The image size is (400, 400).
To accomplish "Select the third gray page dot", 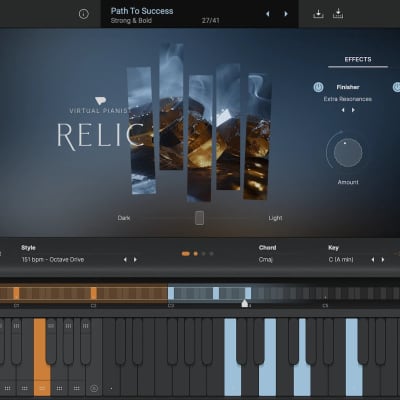I will click(204, 254).
